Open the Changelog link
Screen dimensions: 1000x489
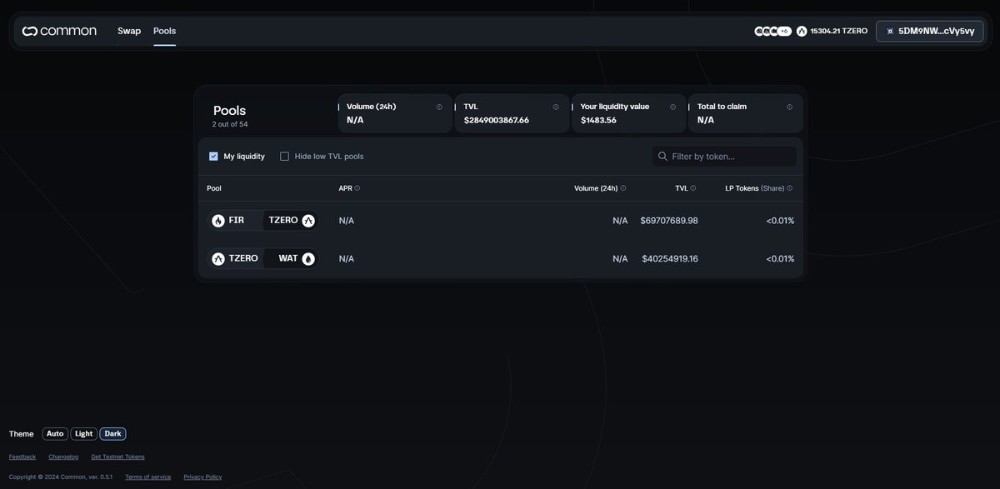point(63,456)
